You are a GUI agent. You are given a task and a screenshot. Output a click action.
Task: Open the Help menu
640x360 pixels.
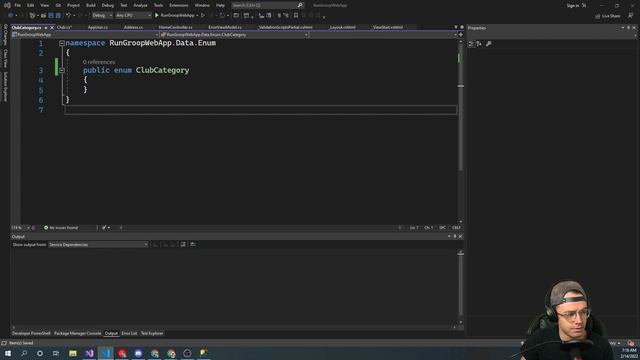220,5
